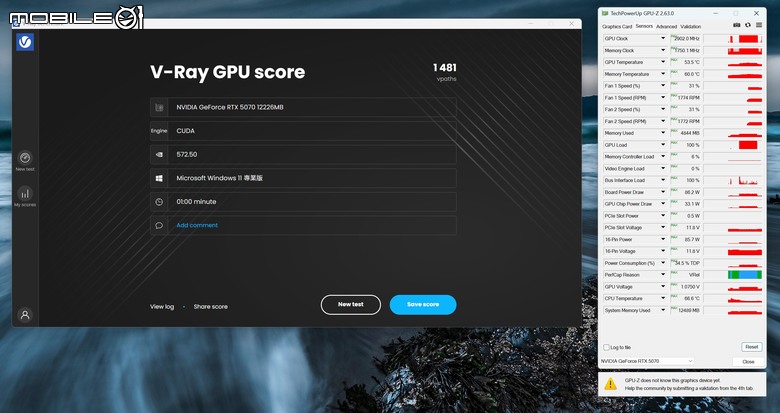Click the Share score link
The width and height of the screenshot is (780, 413).
(x=210, y=307)
